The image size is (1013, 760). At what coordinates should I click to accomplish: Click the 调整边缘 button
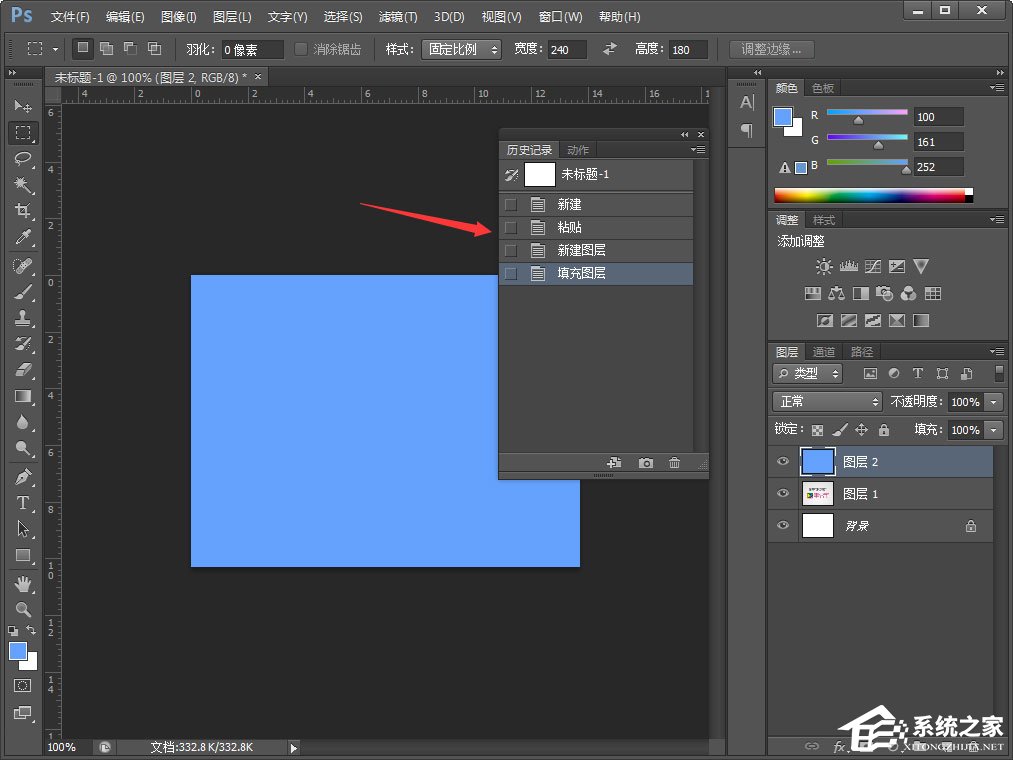coord(771,49)
